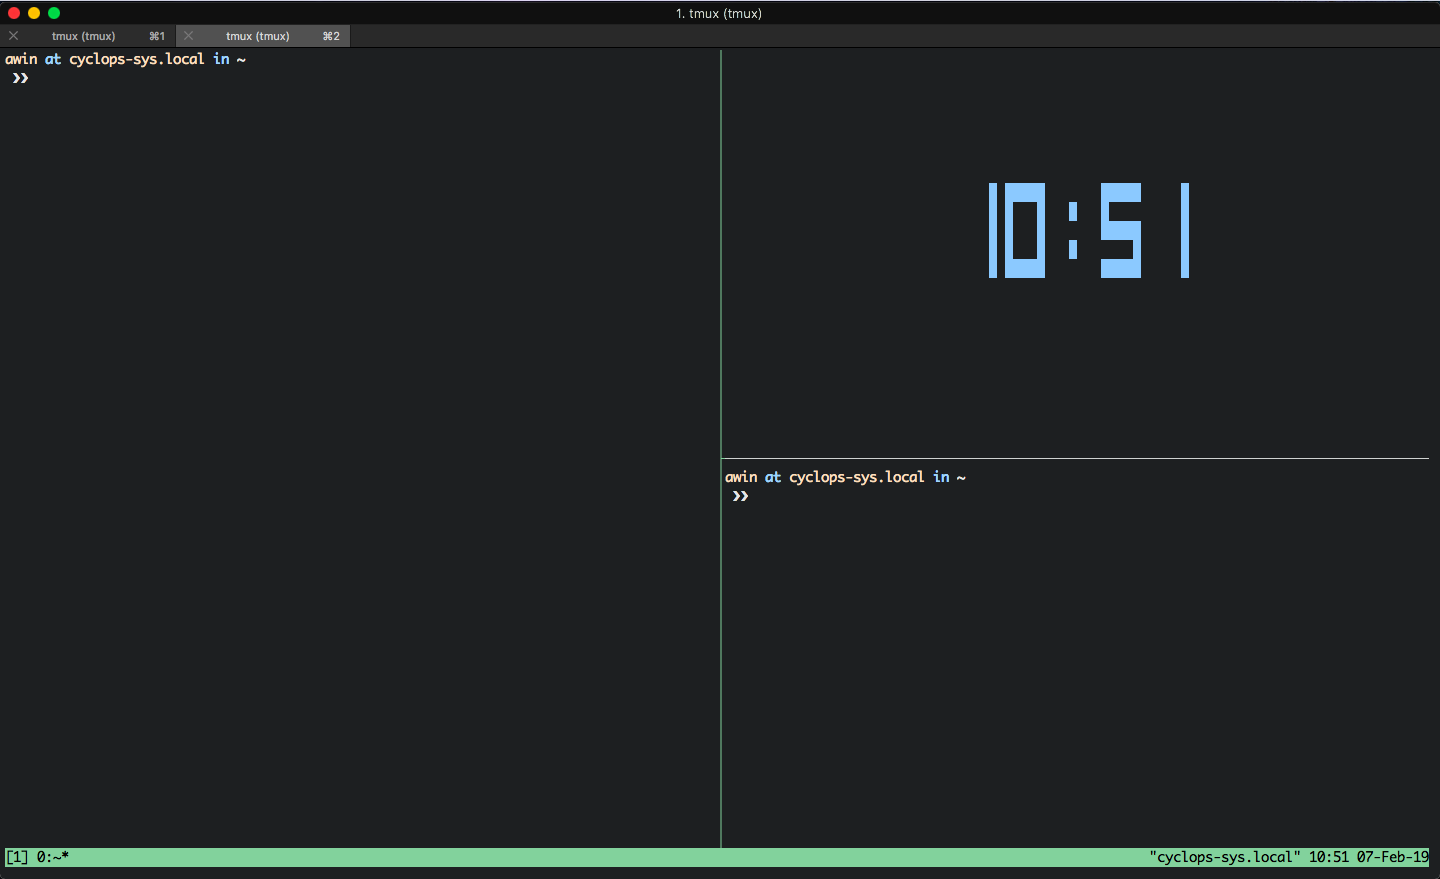The image size is (1440, 879).
Task: Focus the bottom-right pane shell prompt
Action: click(x=740, y=496)
